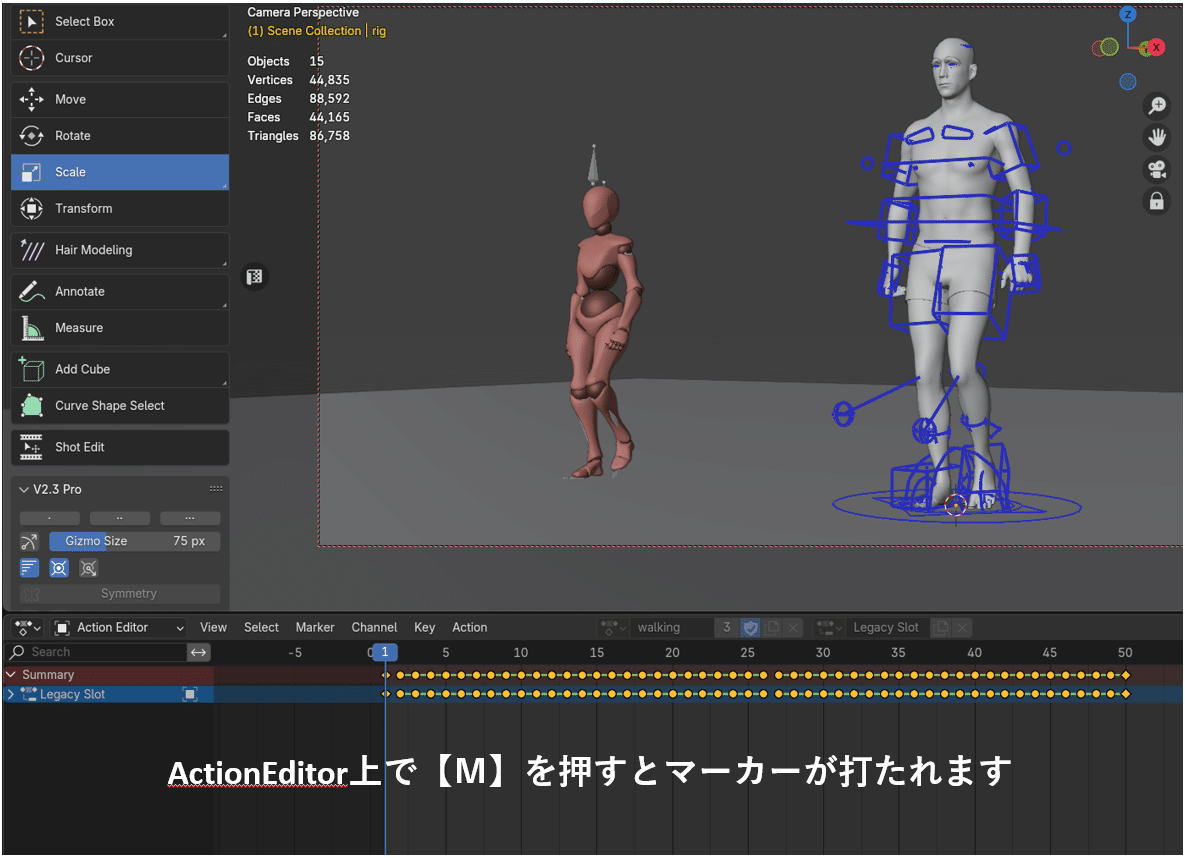The height and width of the screenshot is (858, 1185).
Task: Toggle the blue gizmo icon in V2.3 Pro panel
Action: 59,568
